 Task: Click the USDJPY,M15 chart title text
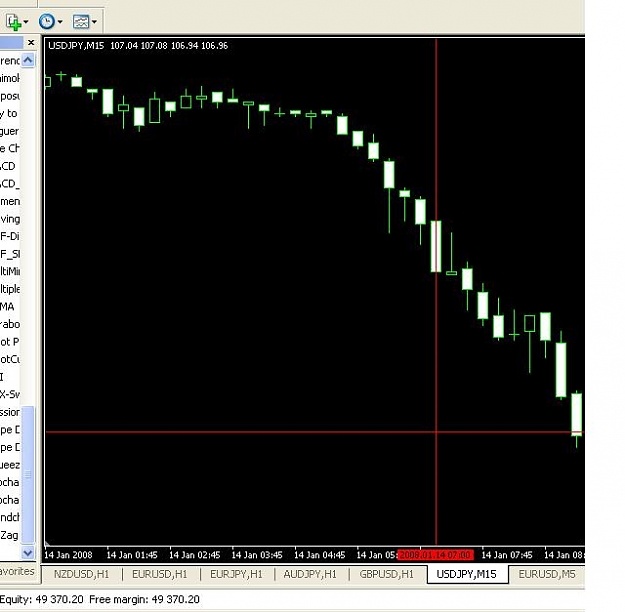76,46
